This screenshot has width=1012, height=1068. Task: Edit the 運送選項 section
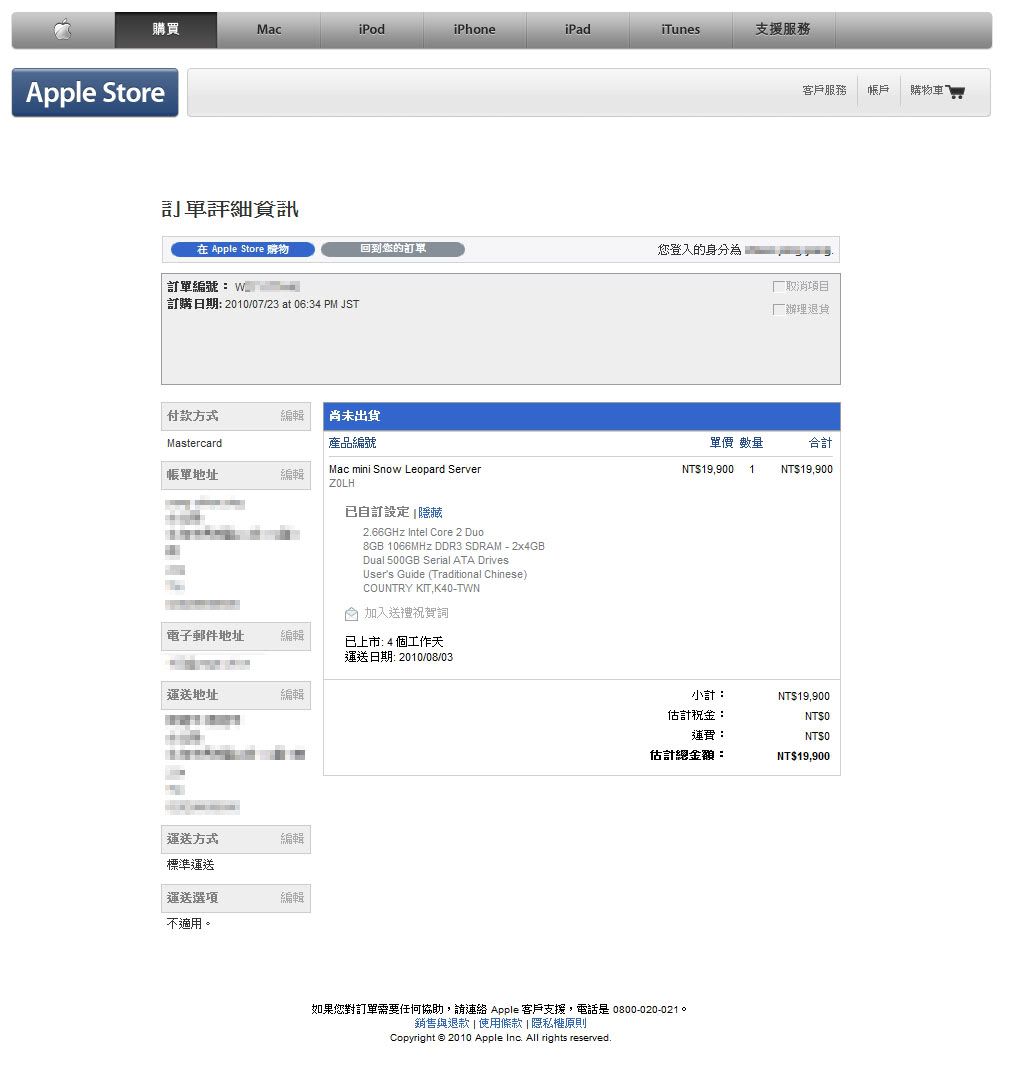tap(292, 898)
